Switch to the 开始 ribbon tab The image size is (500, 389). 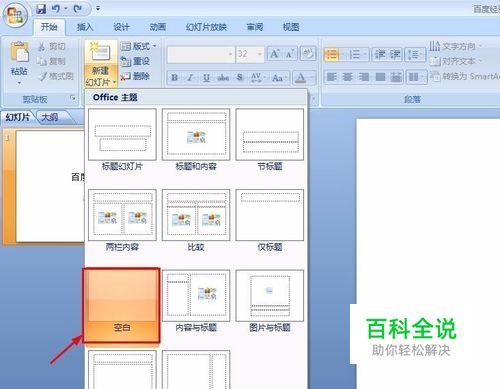pyautogui.click(x=49, y=27)
